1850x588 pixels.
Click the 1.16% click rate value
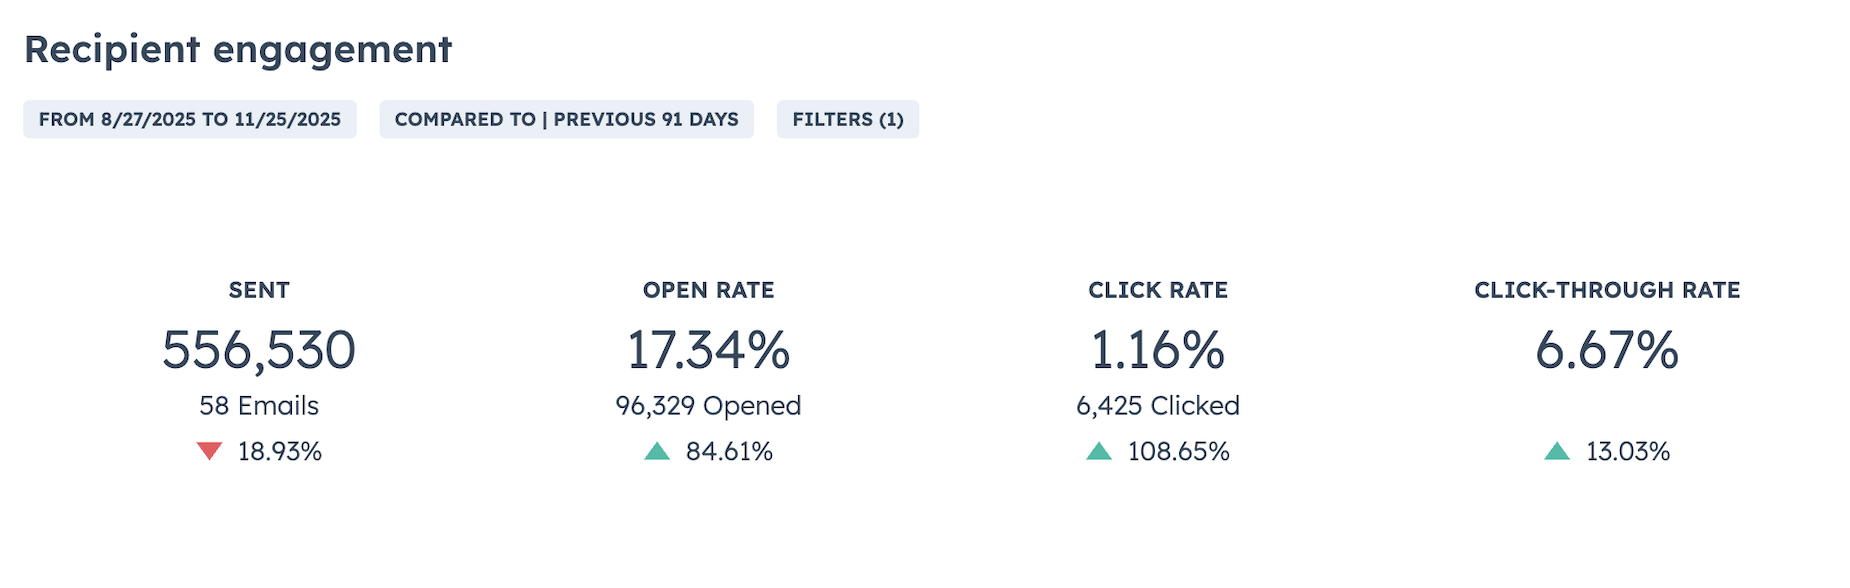click(1157, 350)
